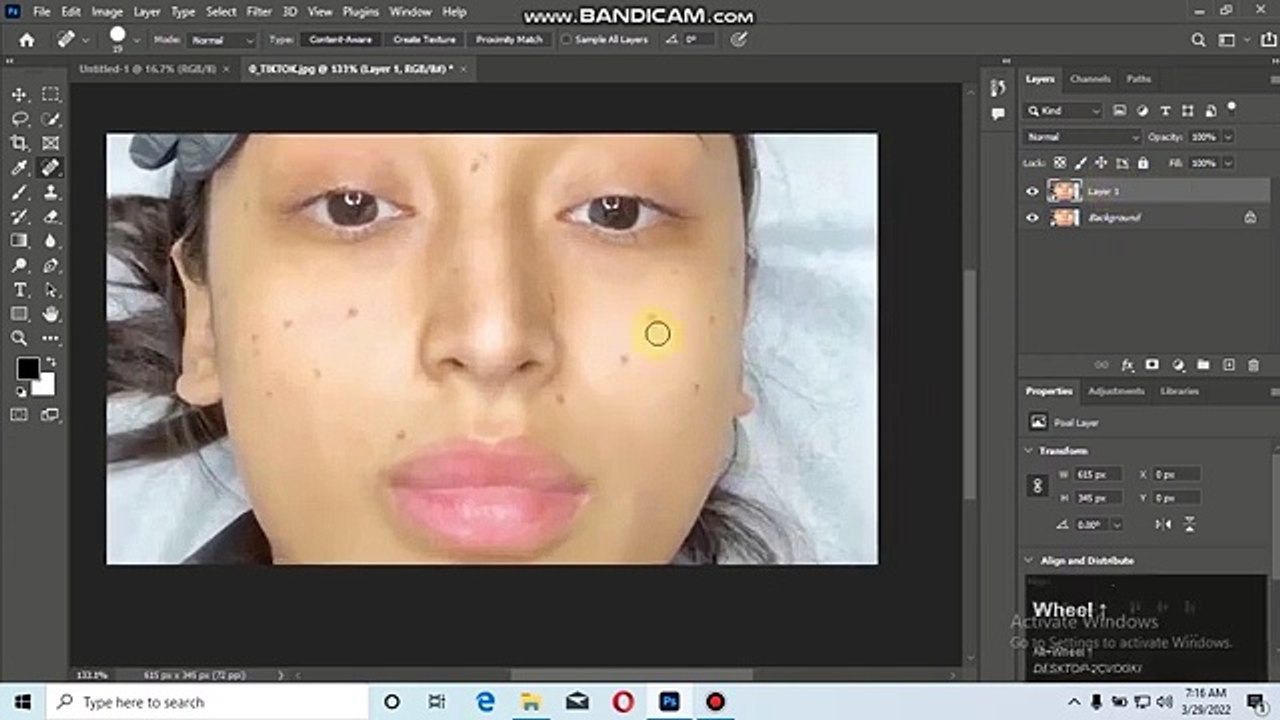Hide the Background layer eye icon
1280x720 pixels.
(x=1033, y=217)
